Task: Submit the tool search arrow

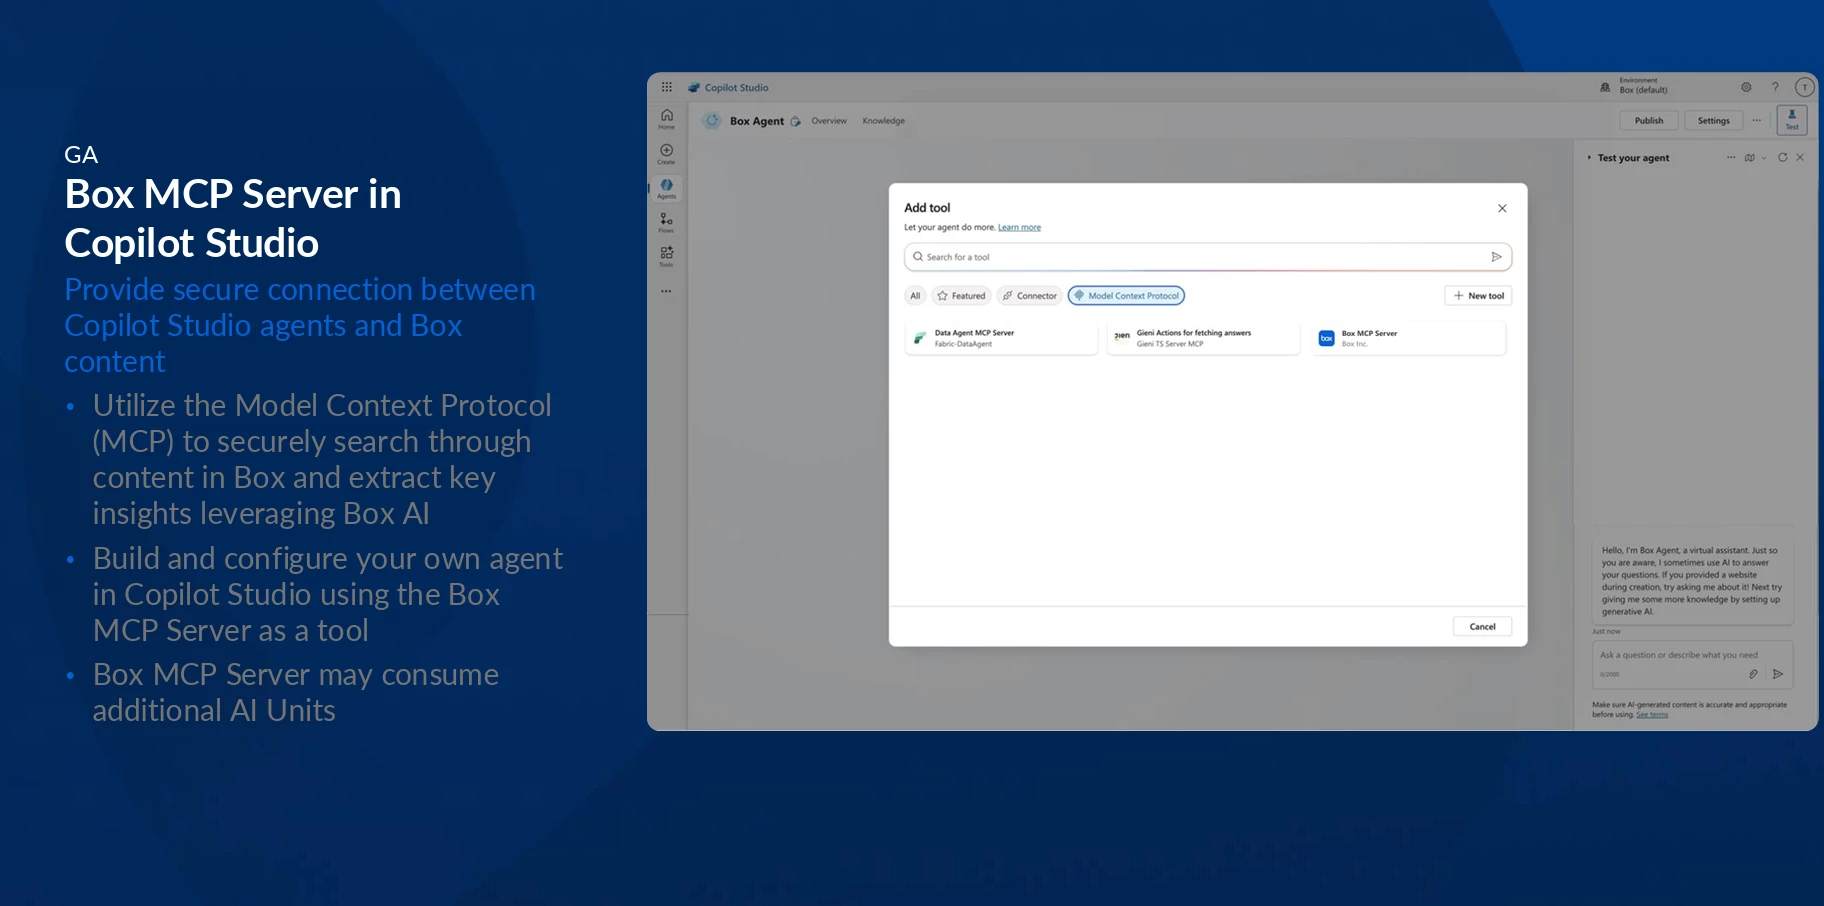Action: click(1497, 257)
